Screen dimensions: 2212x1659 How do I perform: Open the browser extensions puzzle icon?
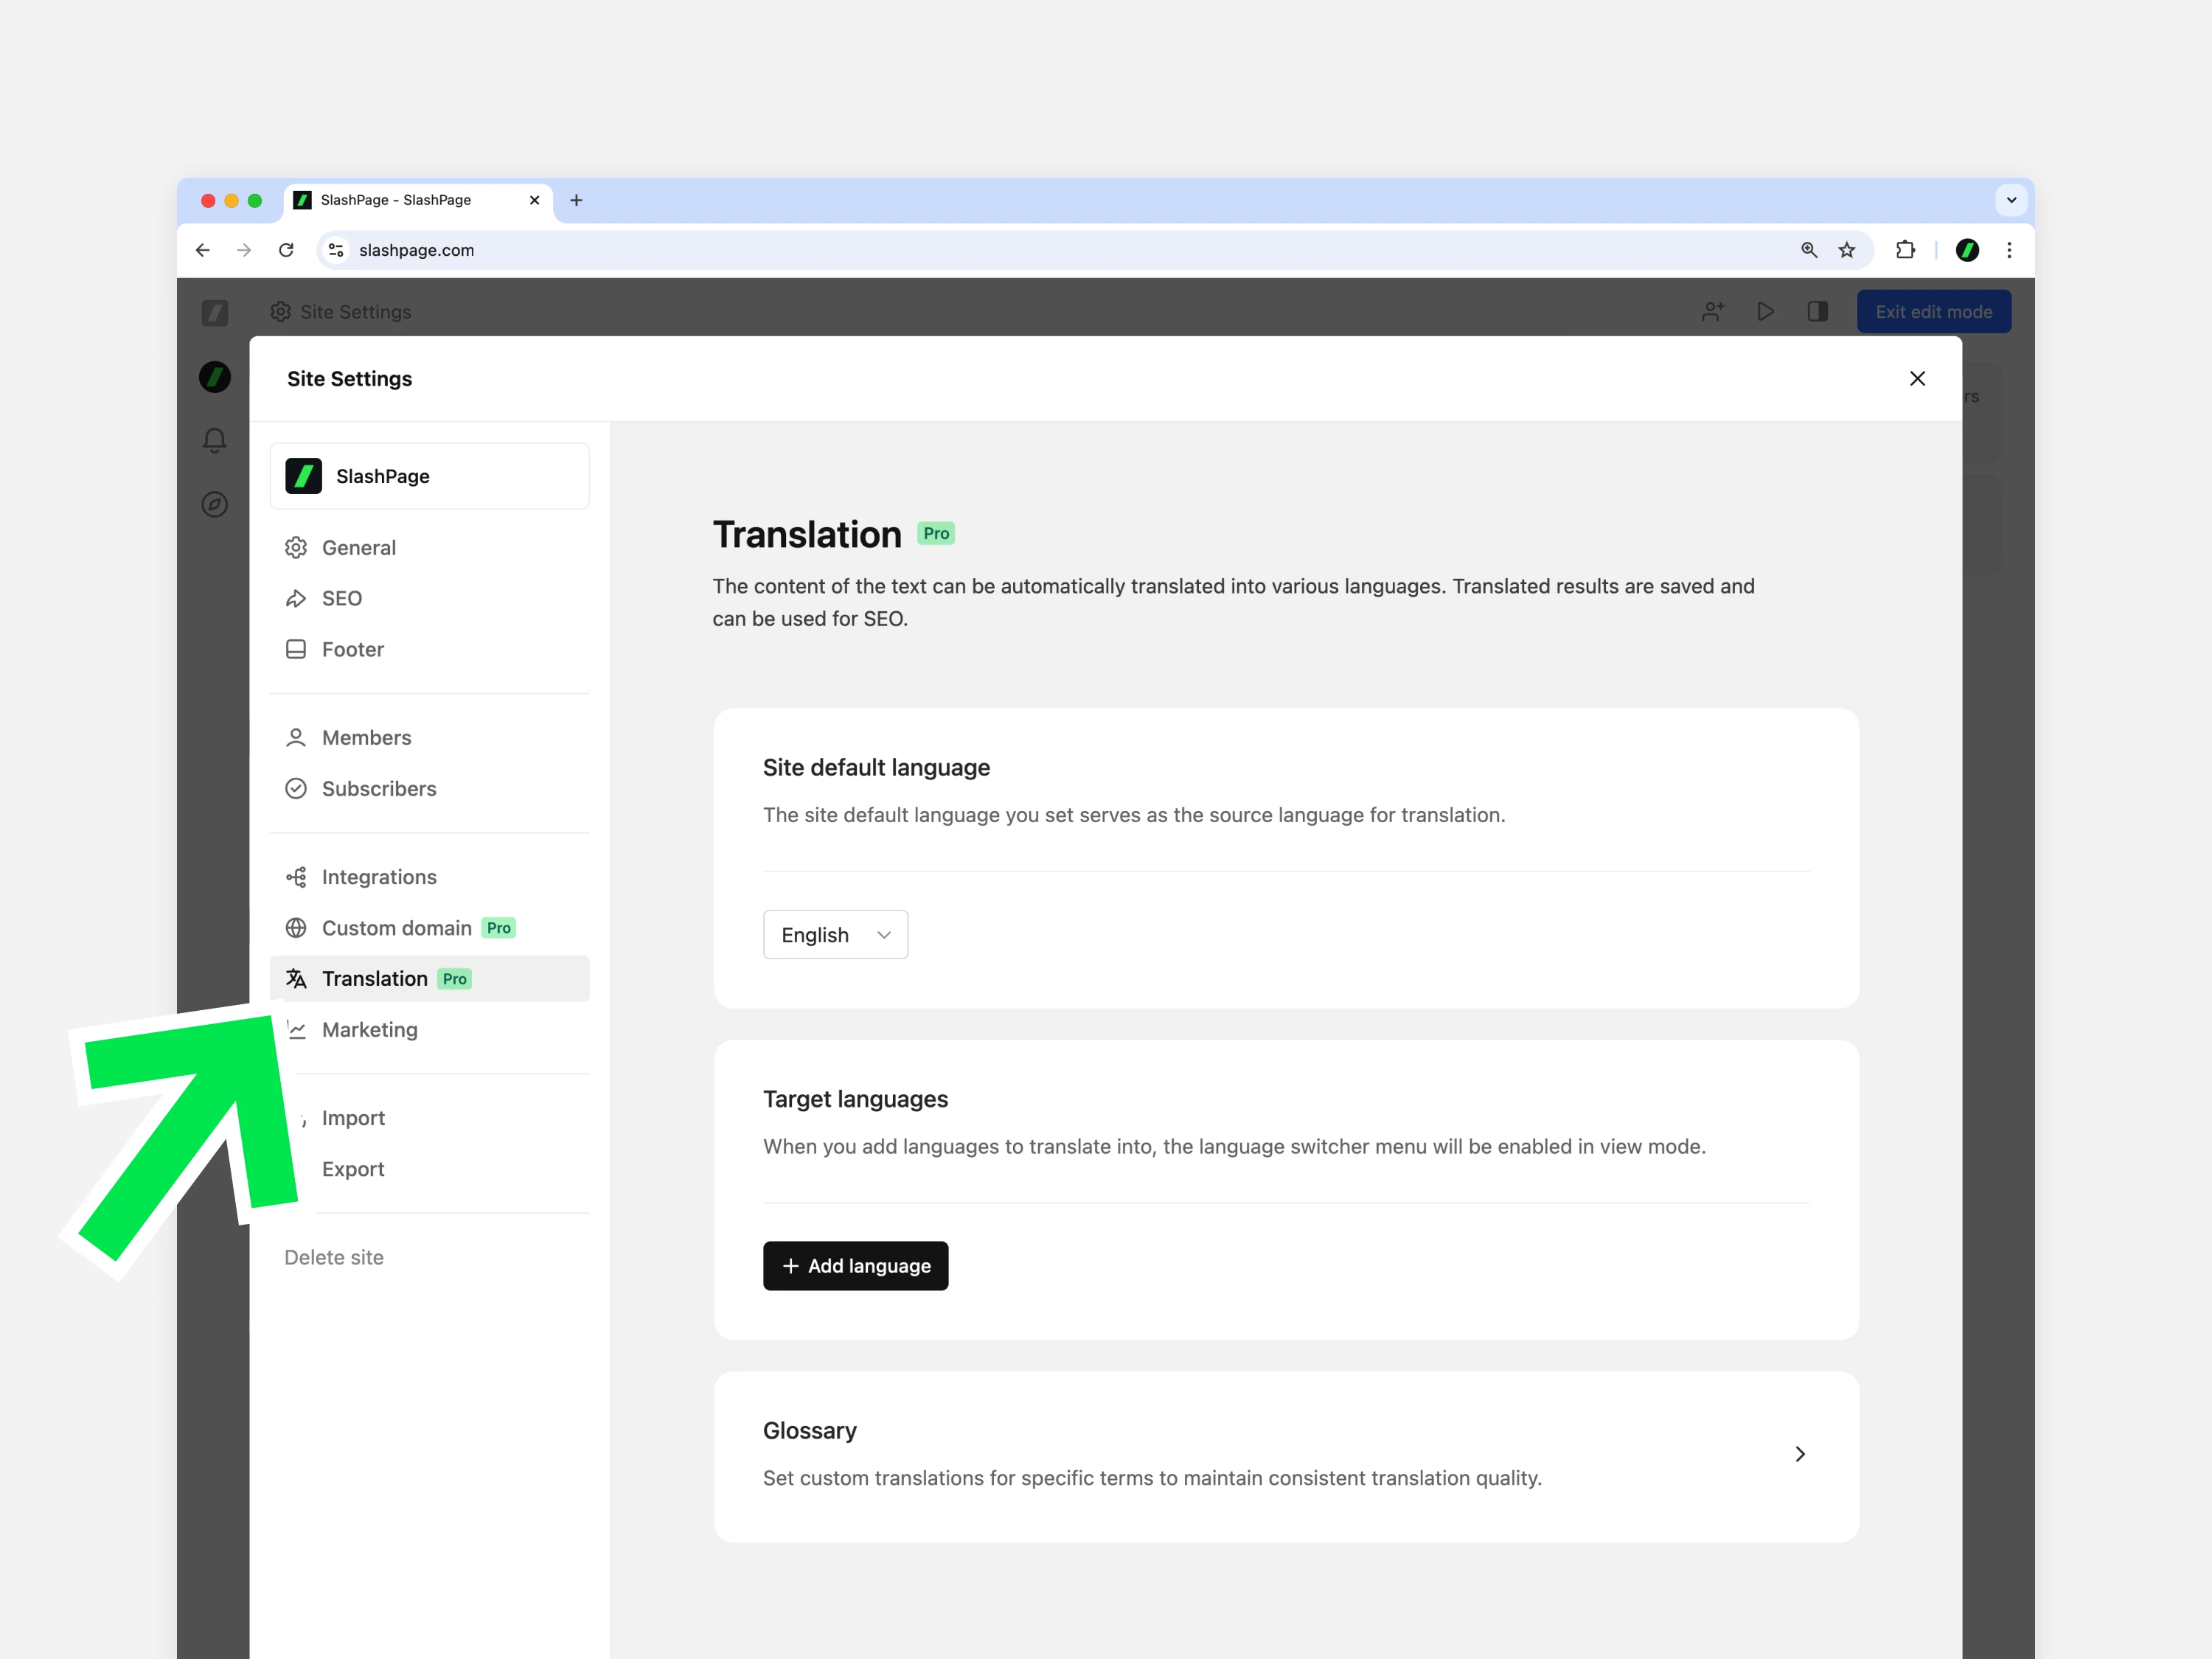1905,250
